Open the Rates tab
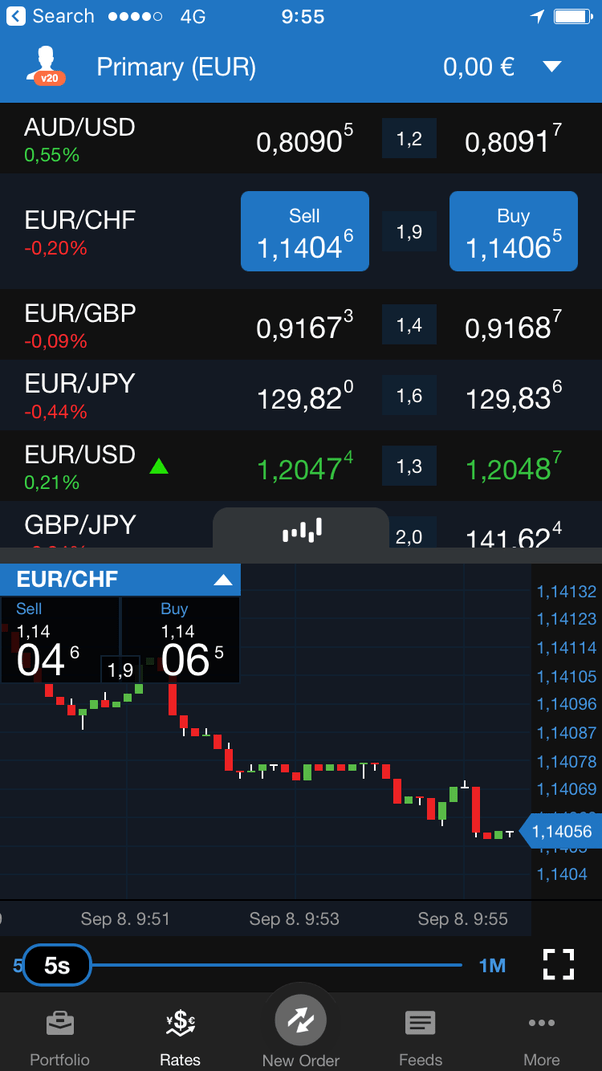 pyautogui.click(x=180, y=1038)
